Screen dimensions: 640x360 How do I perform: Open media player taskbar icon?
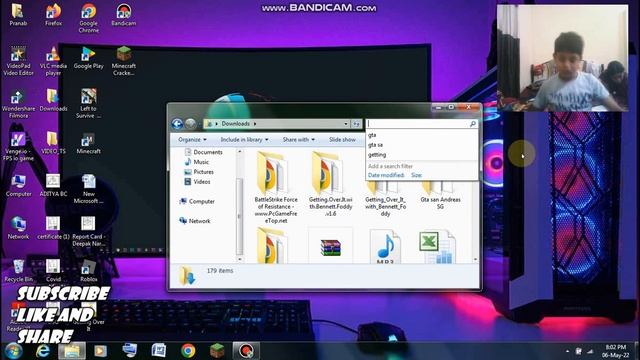click(100, 351)
